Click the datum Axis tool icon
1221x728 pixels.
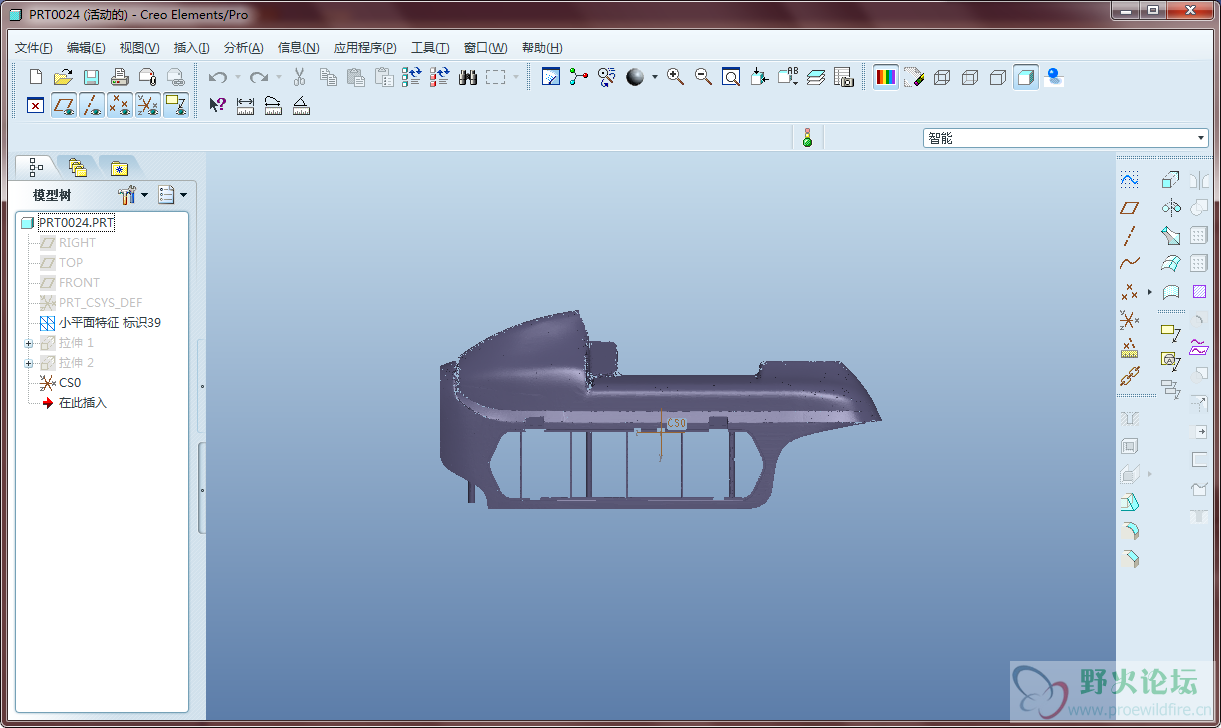(1129, 236)
